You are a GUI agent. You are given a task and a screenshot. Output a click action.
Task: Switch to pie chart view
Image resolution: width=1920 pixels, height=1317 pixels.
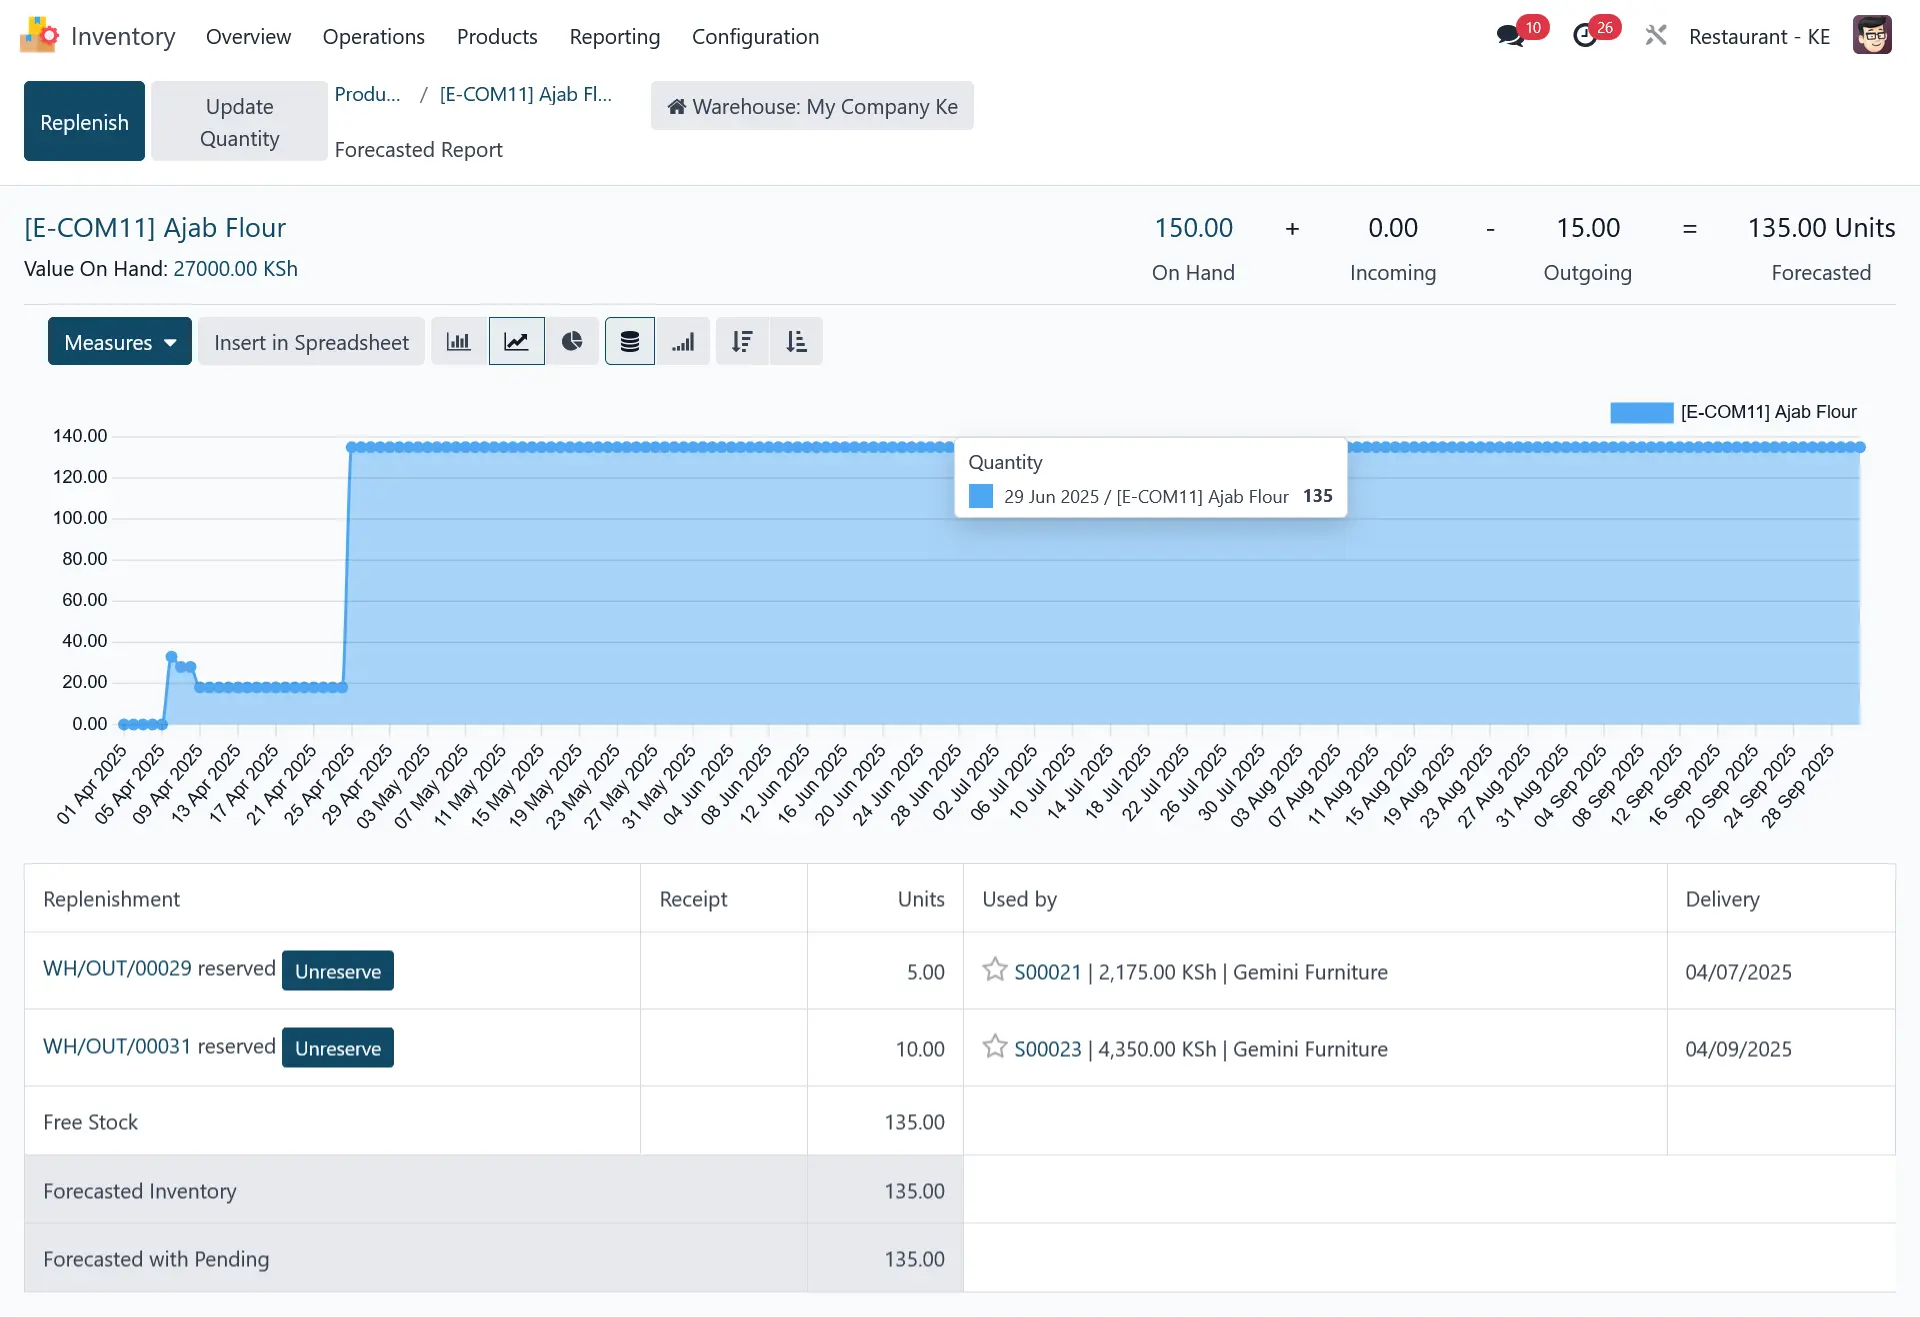coord(572,342)
